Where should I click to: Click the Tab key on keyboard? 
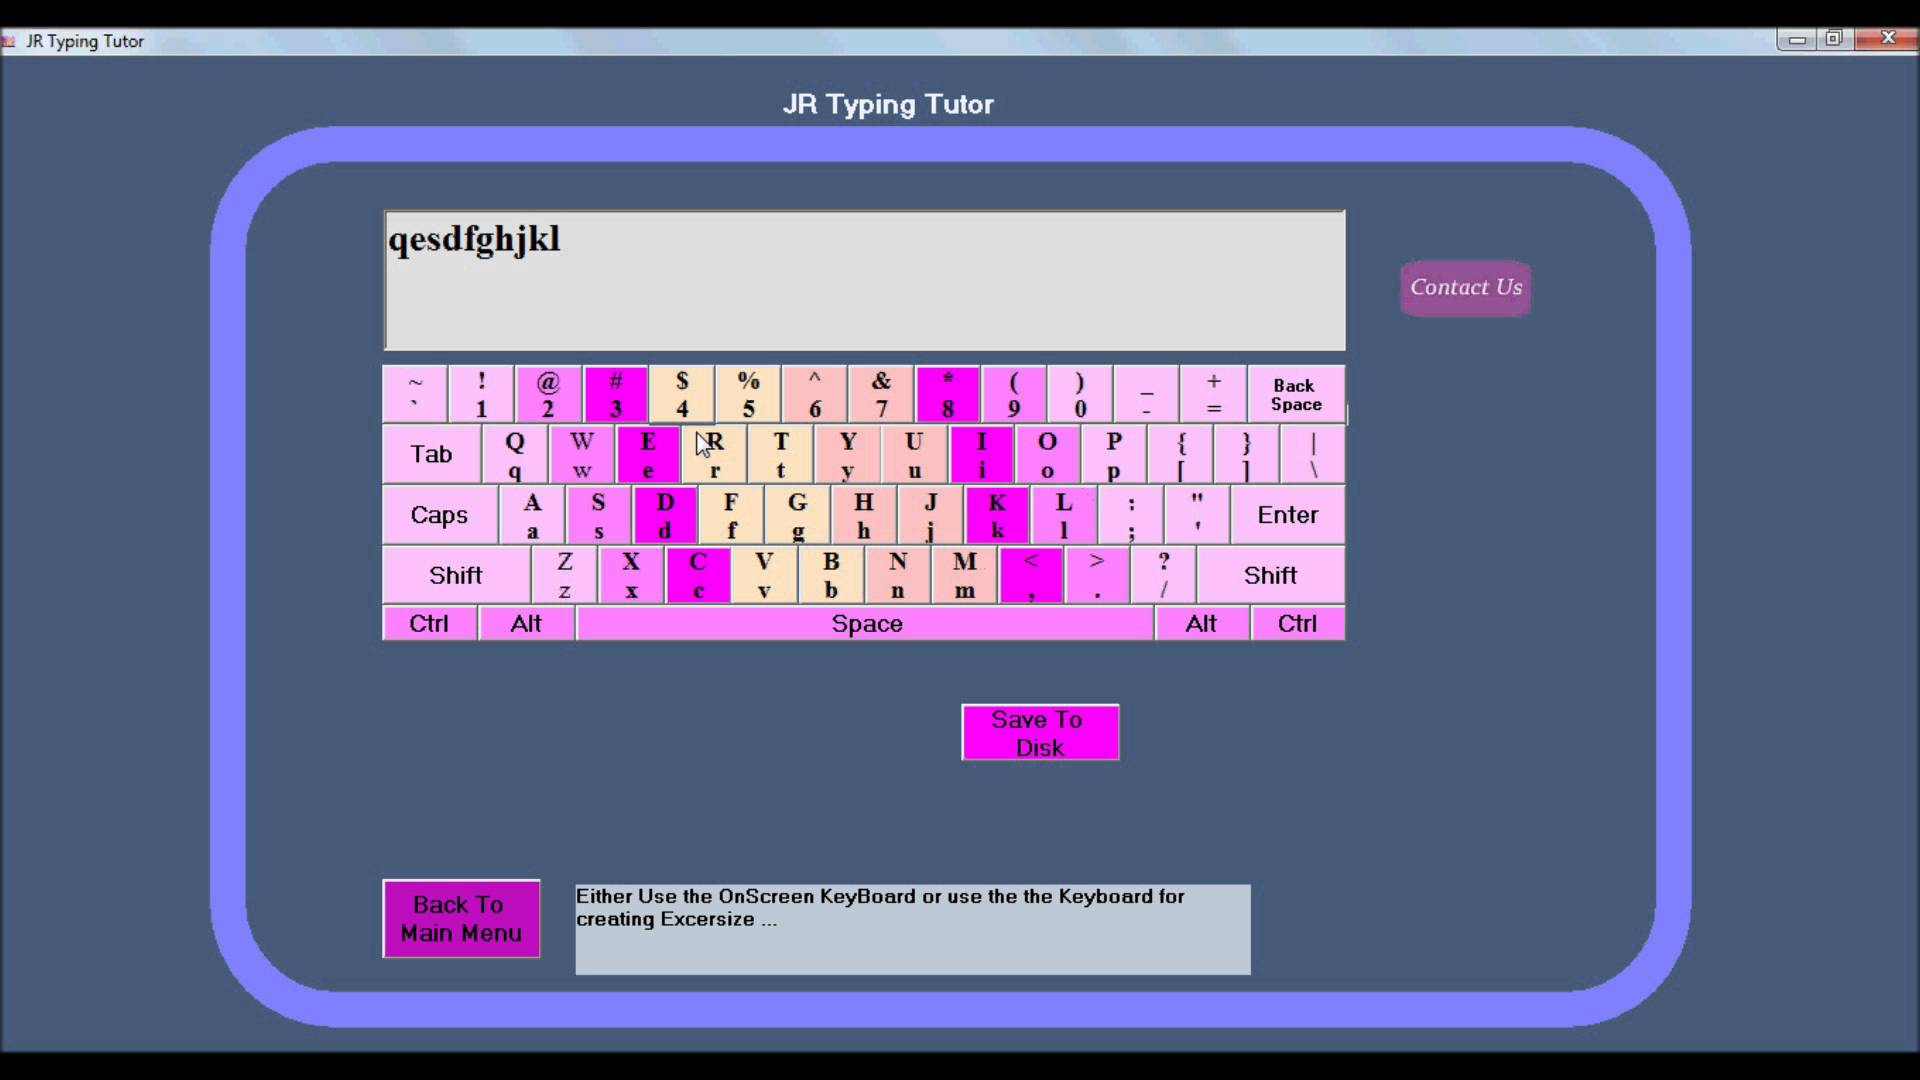coord(431,455)
